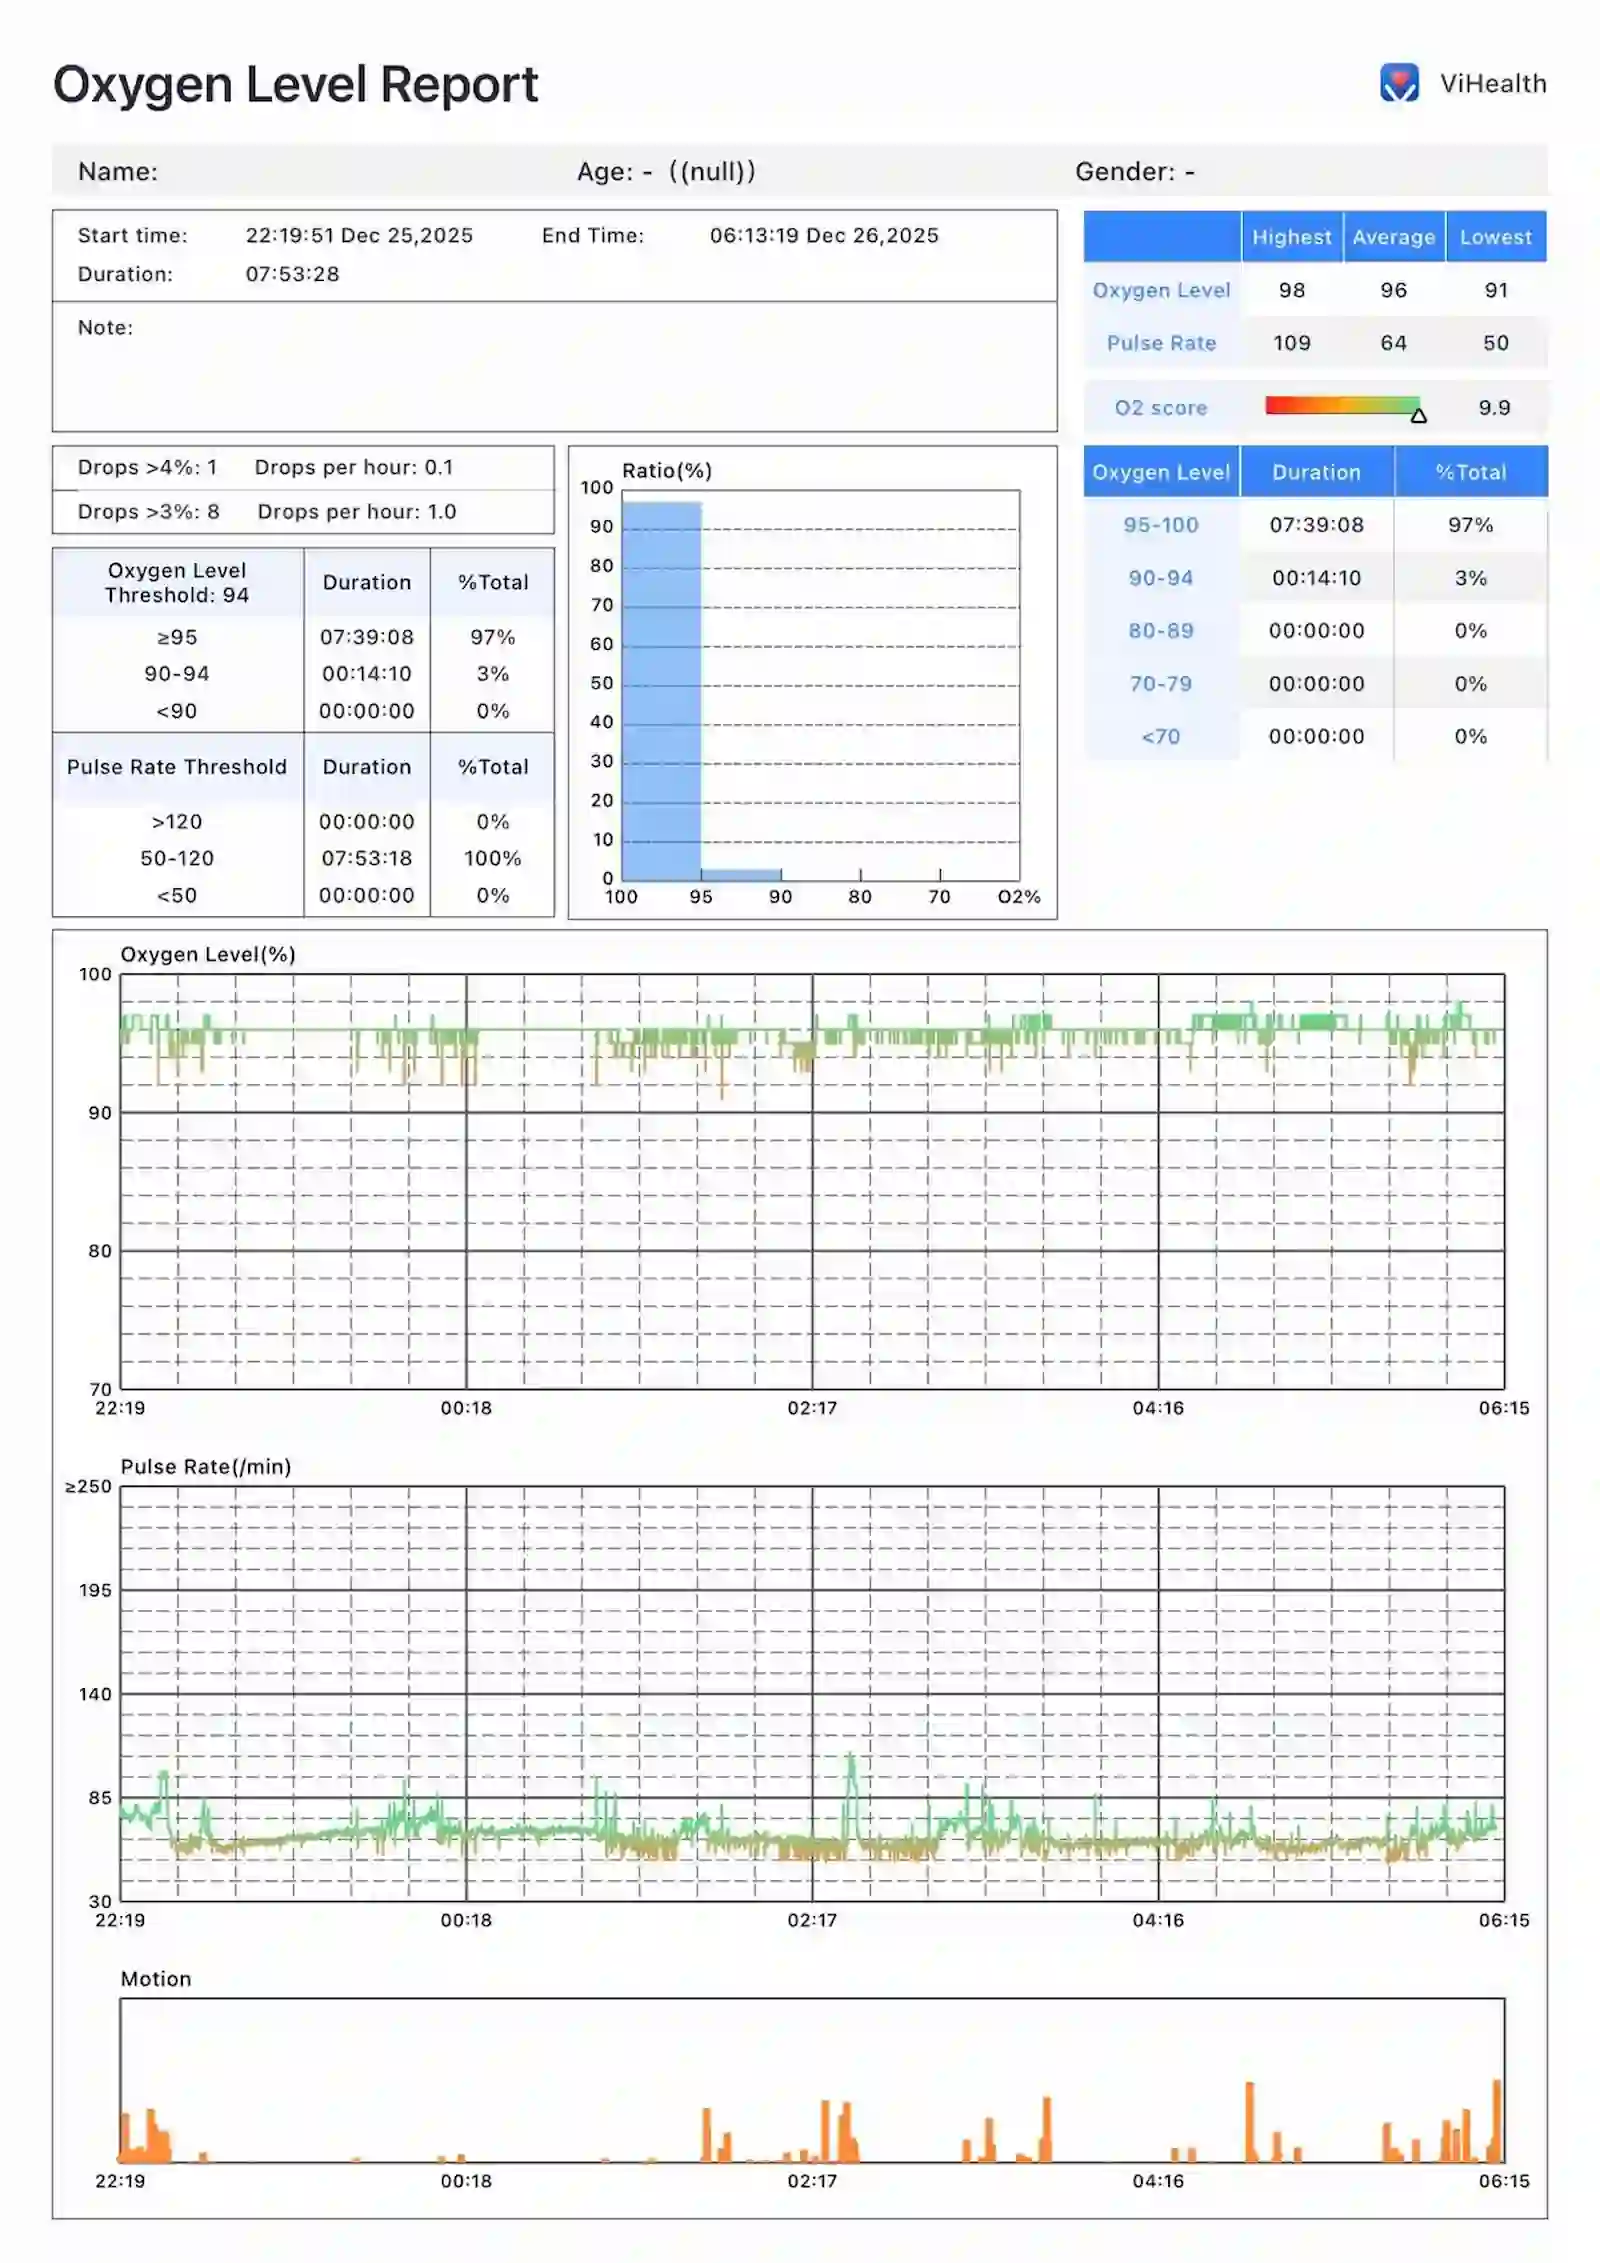This screenshot has width=1600, height=2263.
Task: Click the 'Drops >4%: 1' entry
Action: [147, 467]
